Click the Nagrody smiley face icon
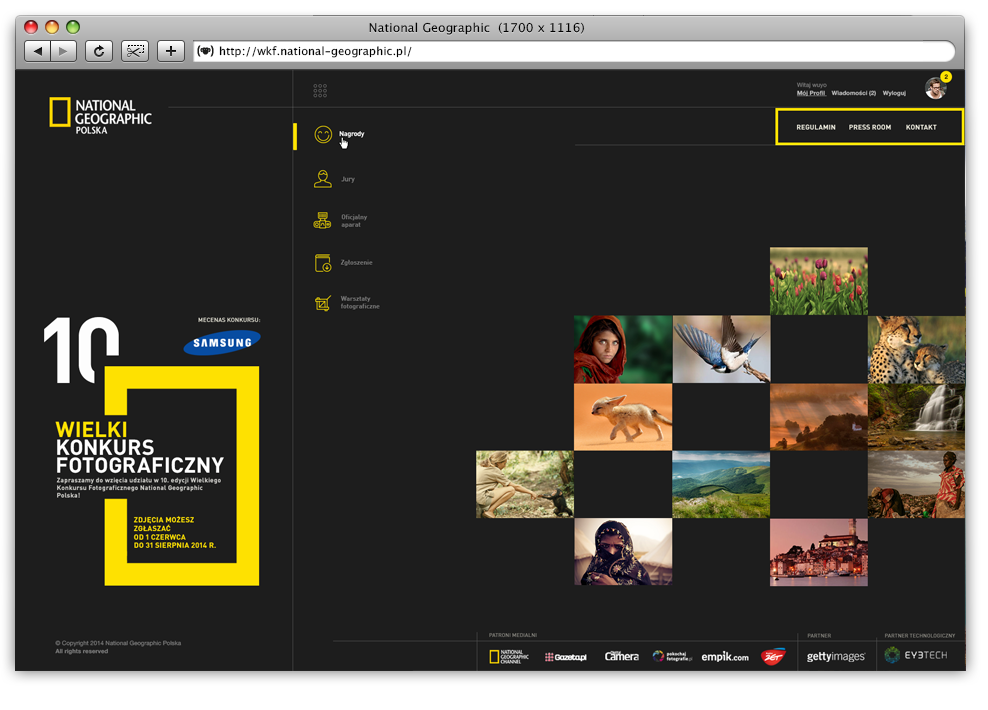 323,135
